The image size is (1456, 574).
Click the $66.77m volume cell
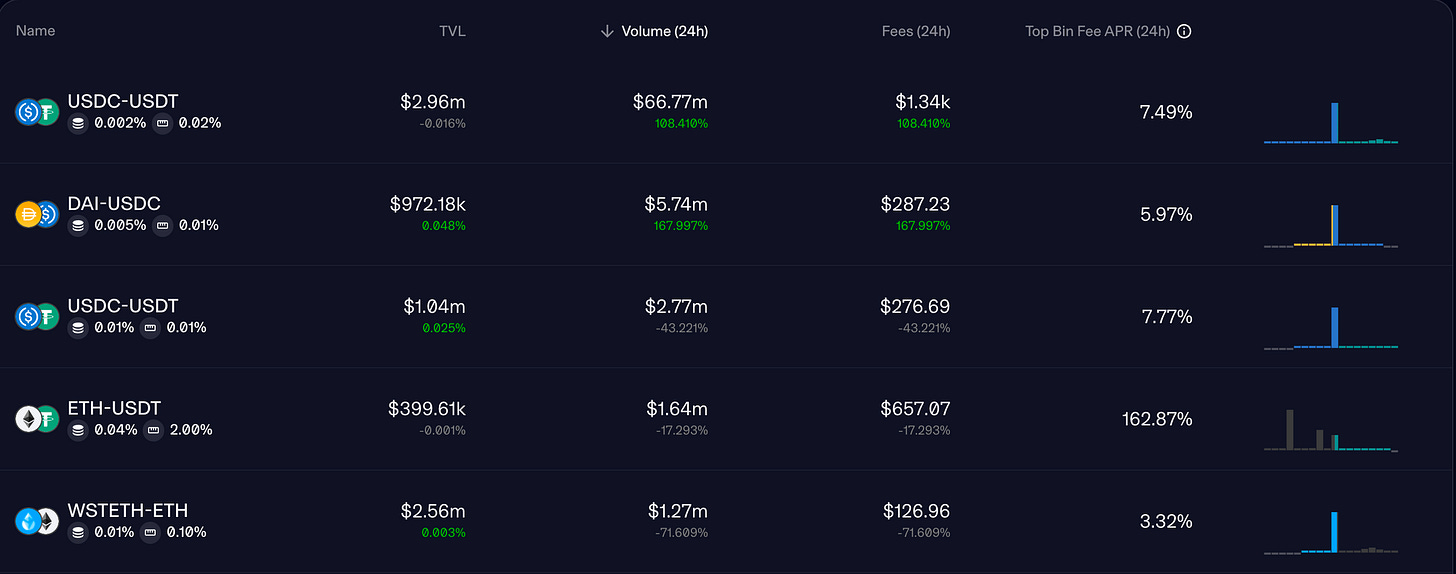click(670, 101)
